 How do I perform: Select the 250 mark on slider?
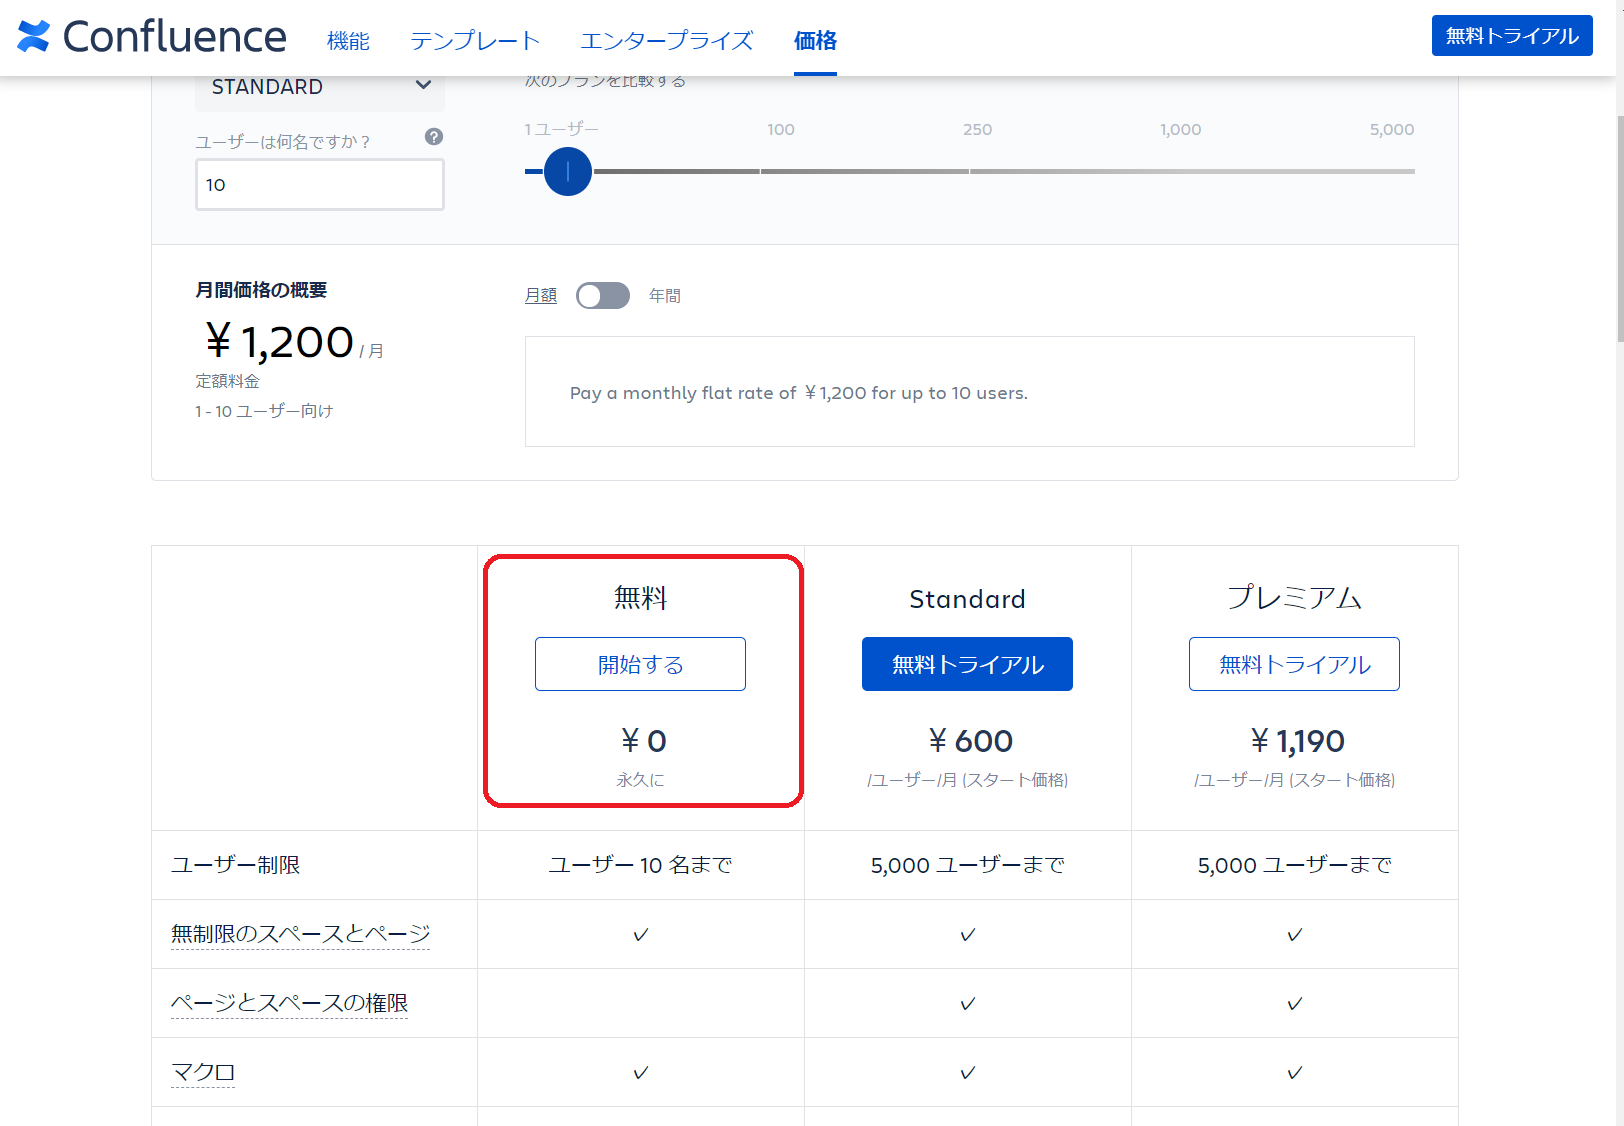(978, 130)
